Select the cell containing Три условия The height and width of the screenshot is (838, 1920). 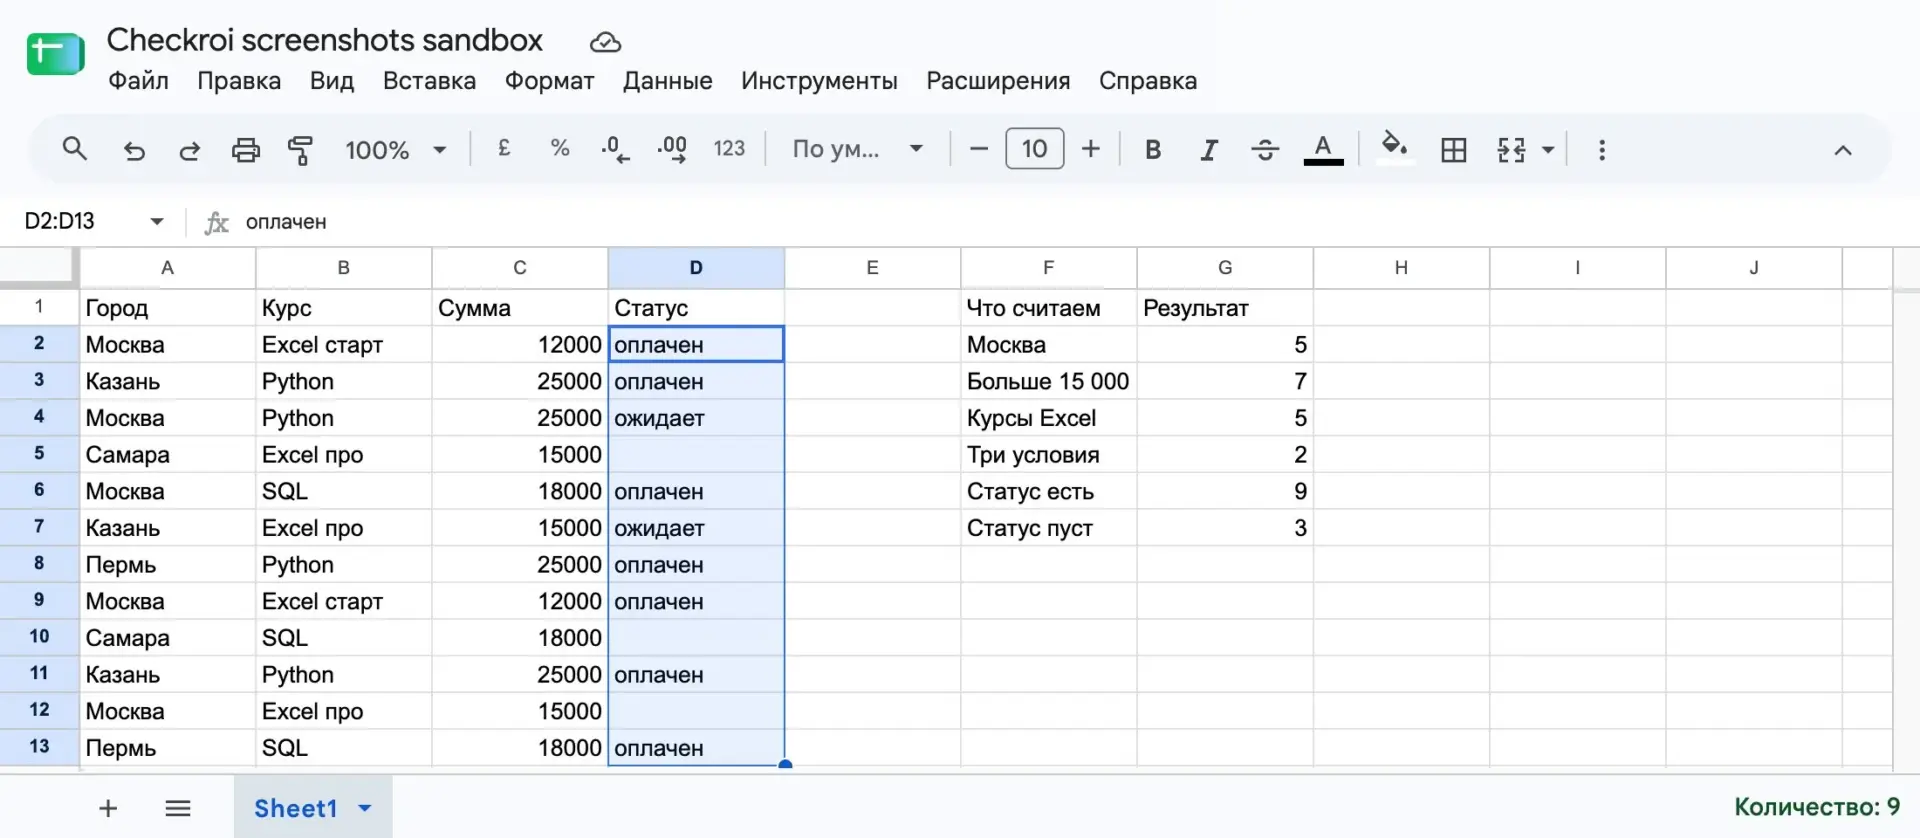(1048, 455)
